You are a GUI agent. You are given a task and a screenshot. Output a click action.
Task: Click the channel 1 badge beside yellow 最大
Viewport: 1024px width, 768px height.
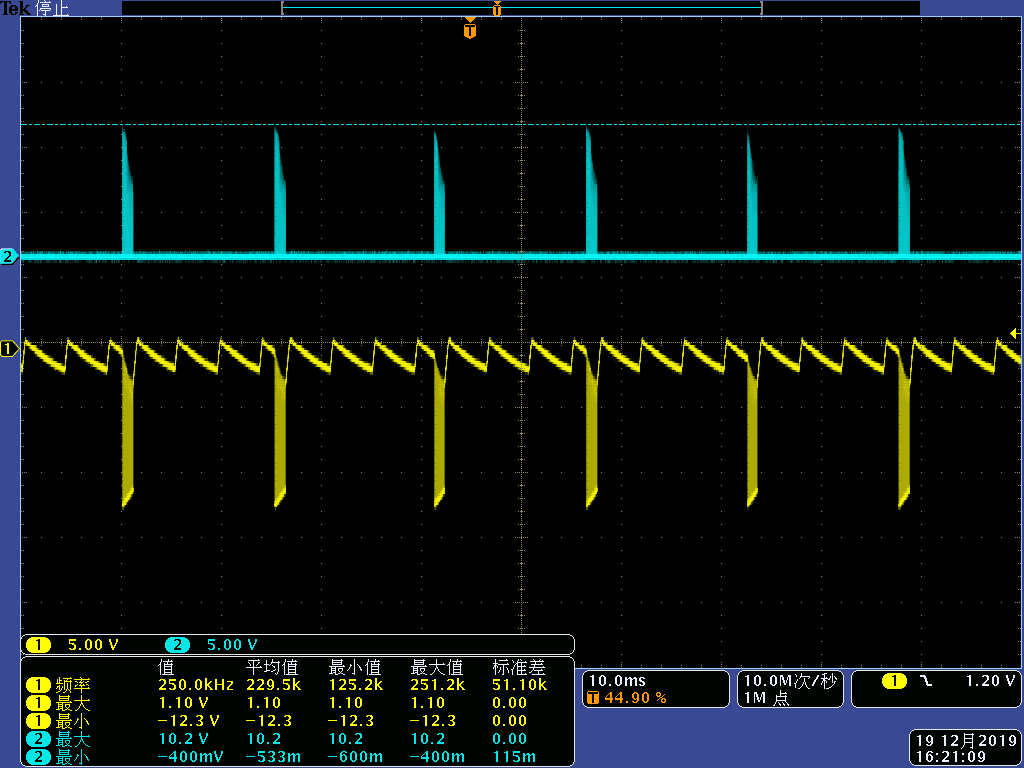tap(38, 703)
